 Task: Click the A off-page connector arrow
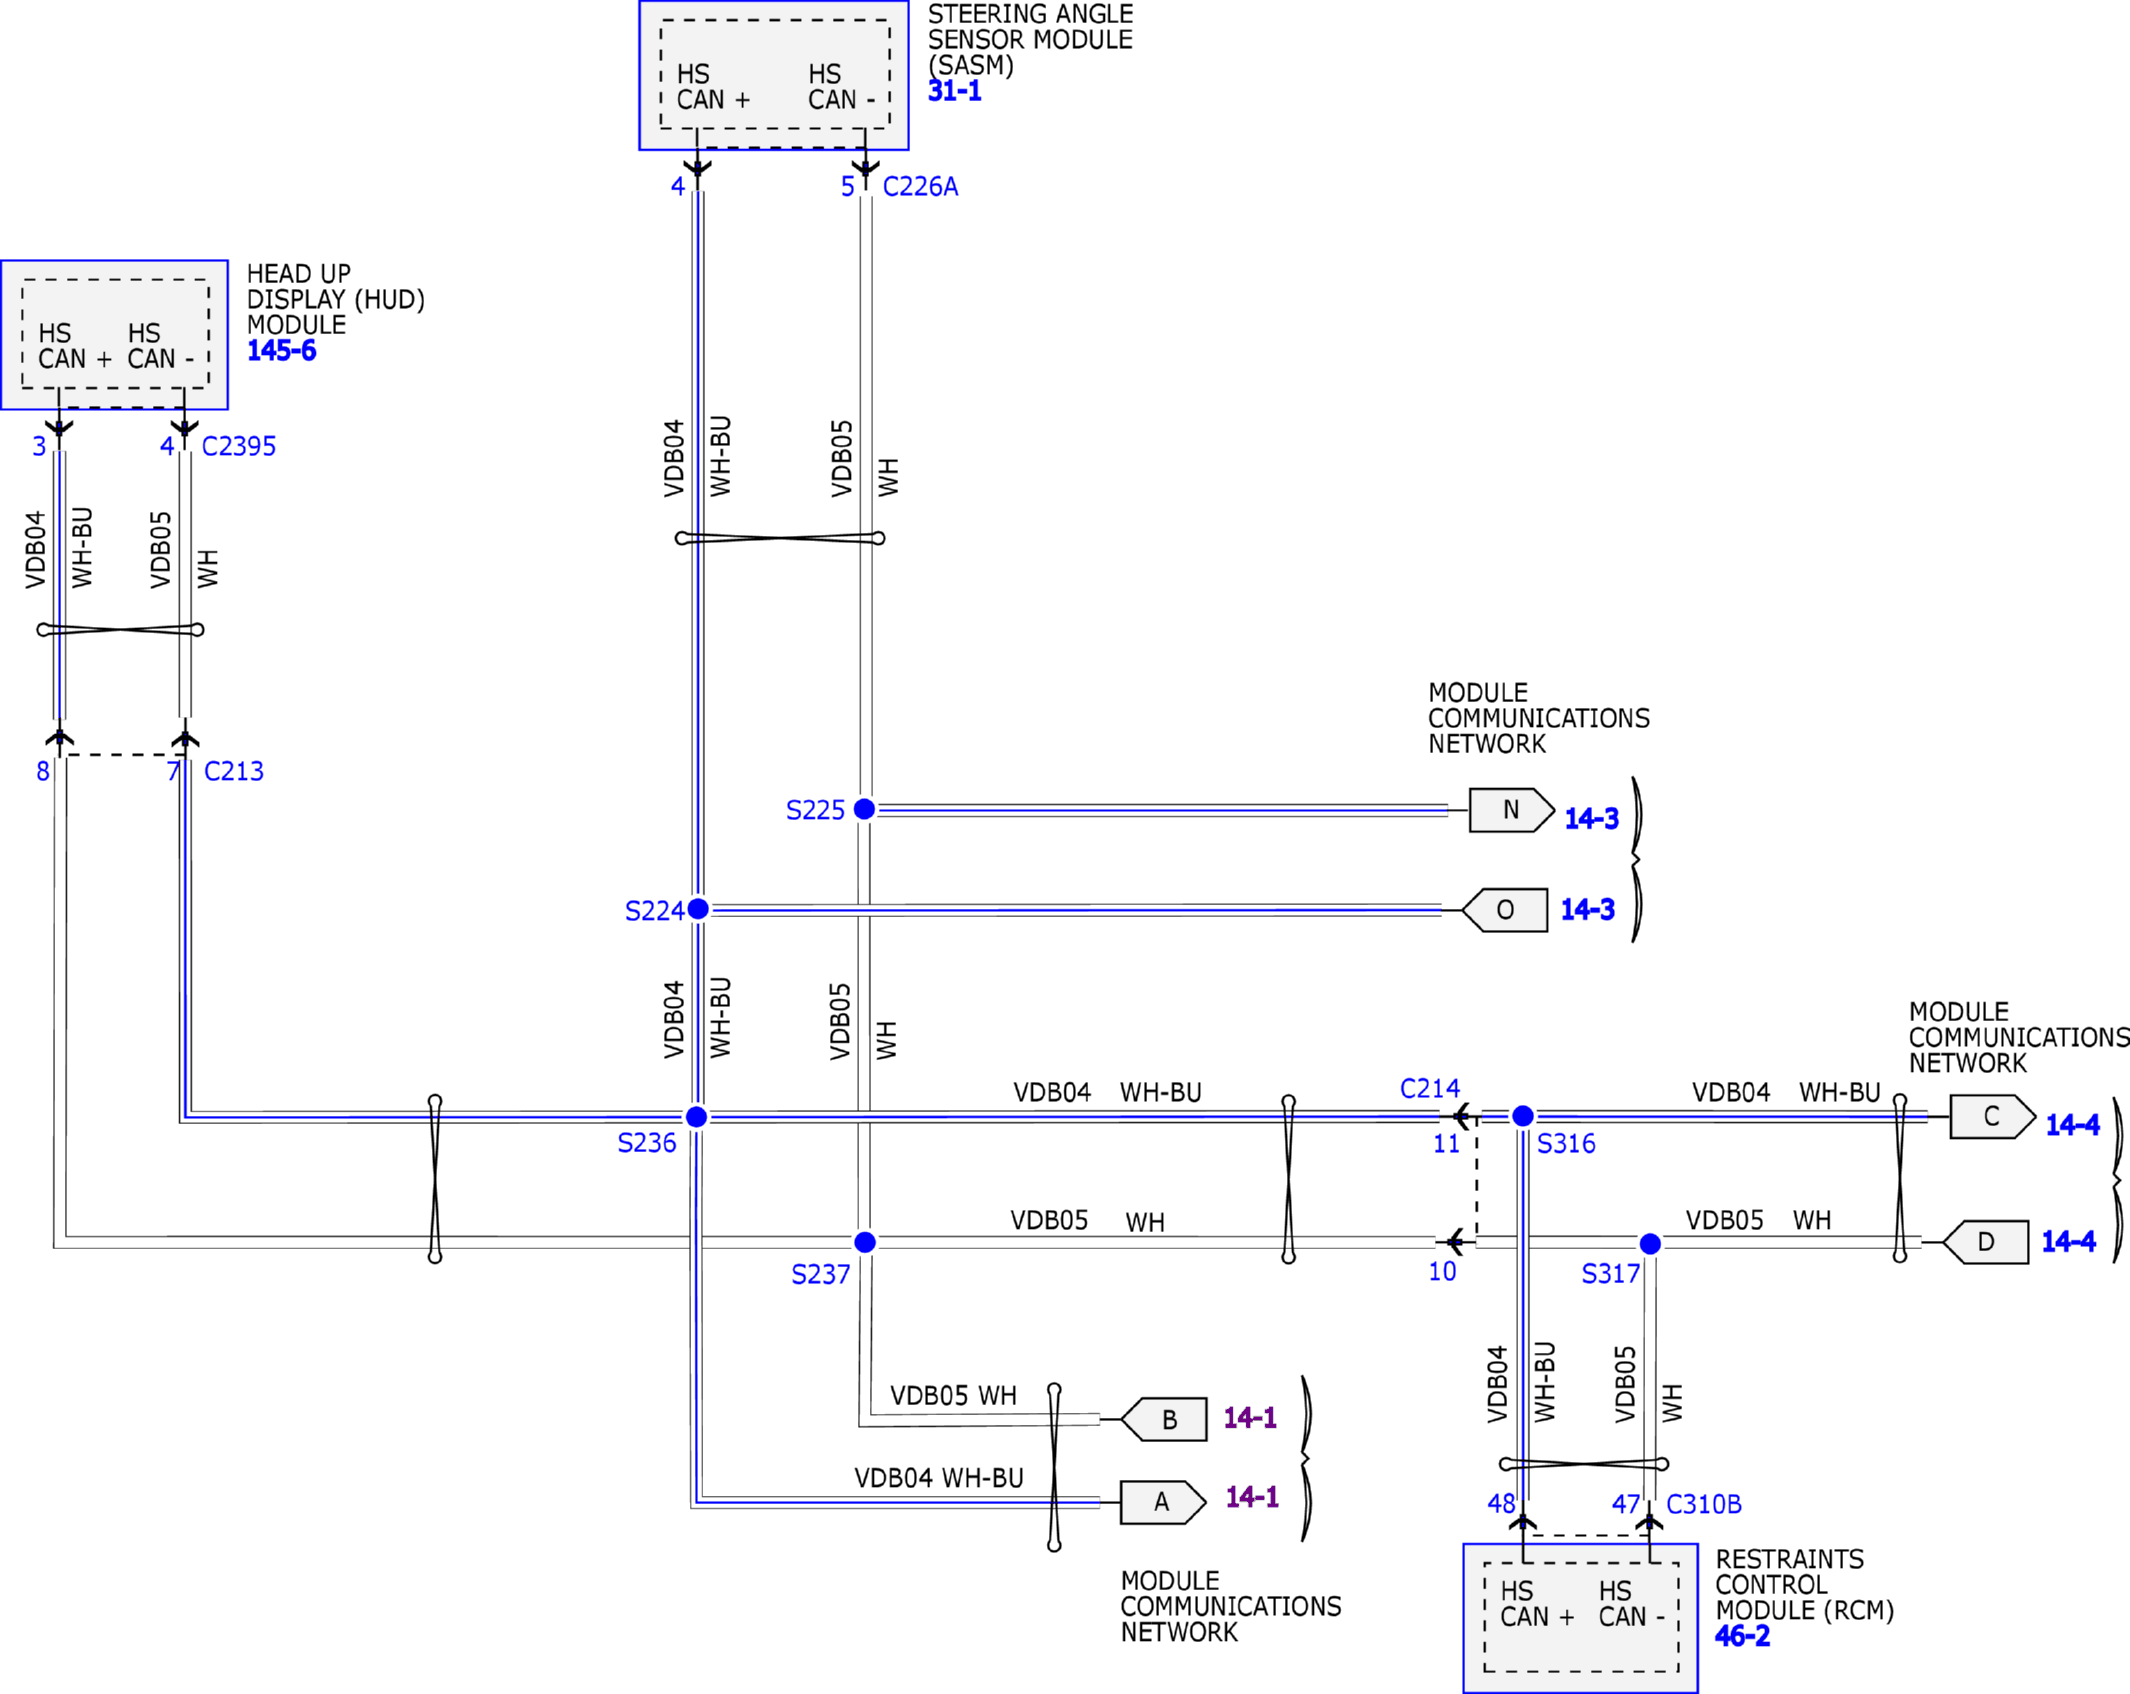(1162, 1502)
